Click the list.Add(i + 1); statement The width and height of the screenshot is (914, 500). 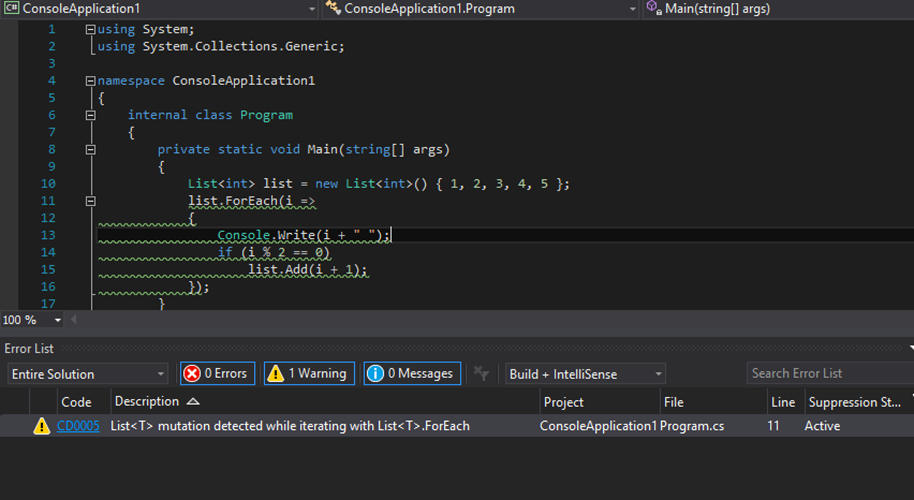point(308,270)
